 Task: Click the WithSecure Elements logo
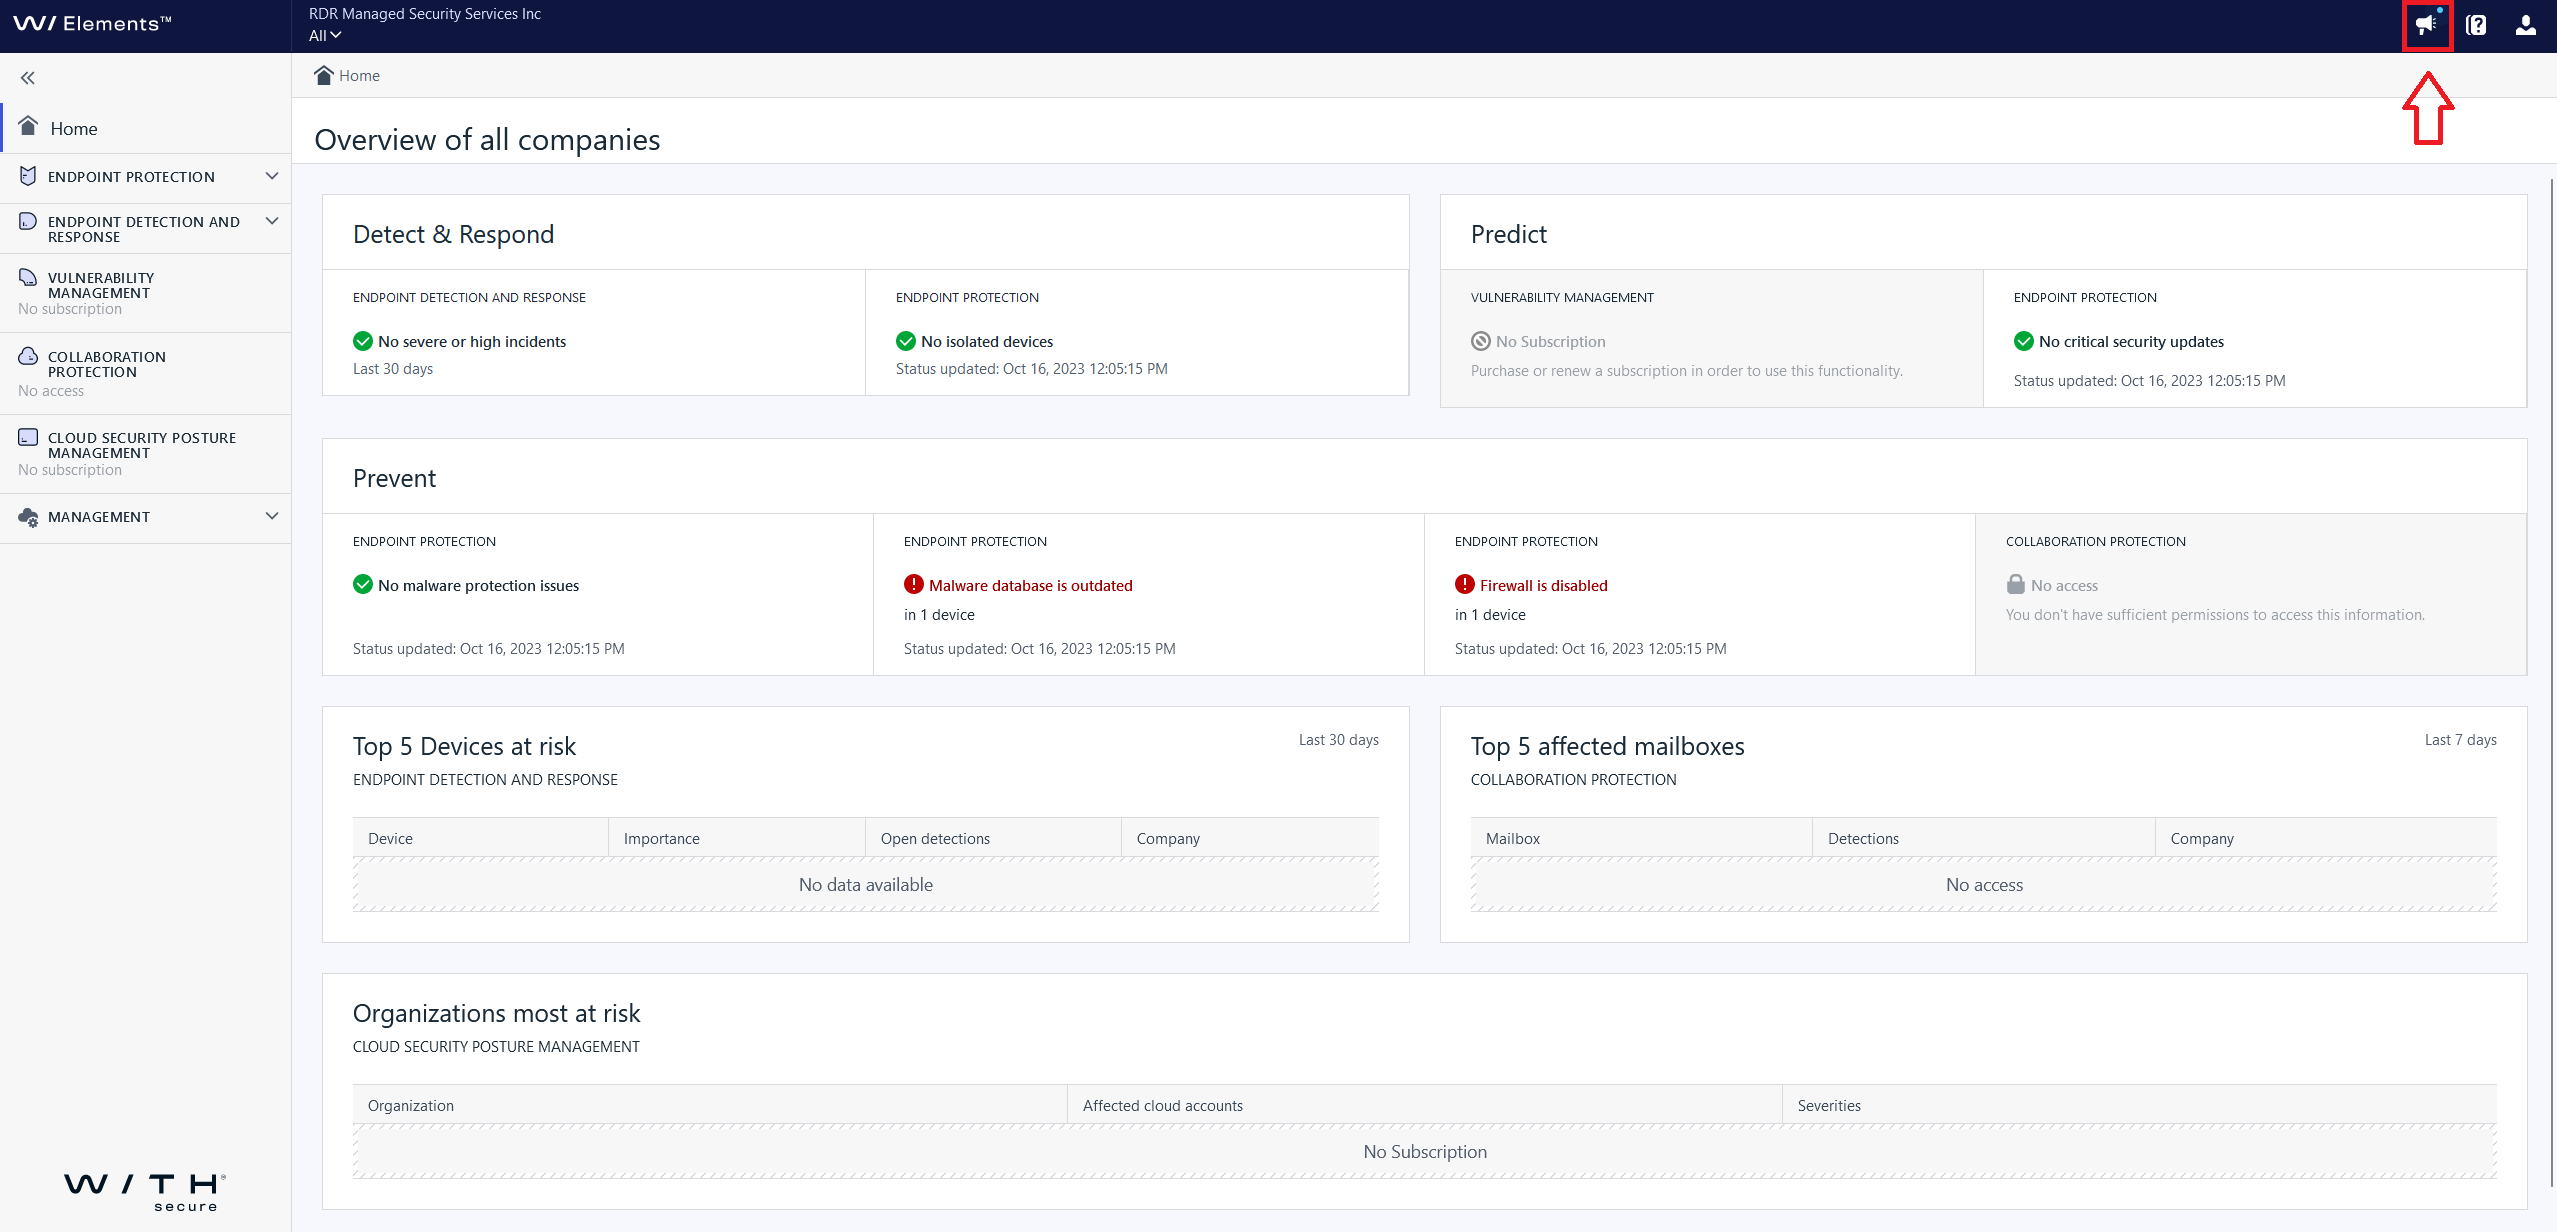tap(92, 23)
